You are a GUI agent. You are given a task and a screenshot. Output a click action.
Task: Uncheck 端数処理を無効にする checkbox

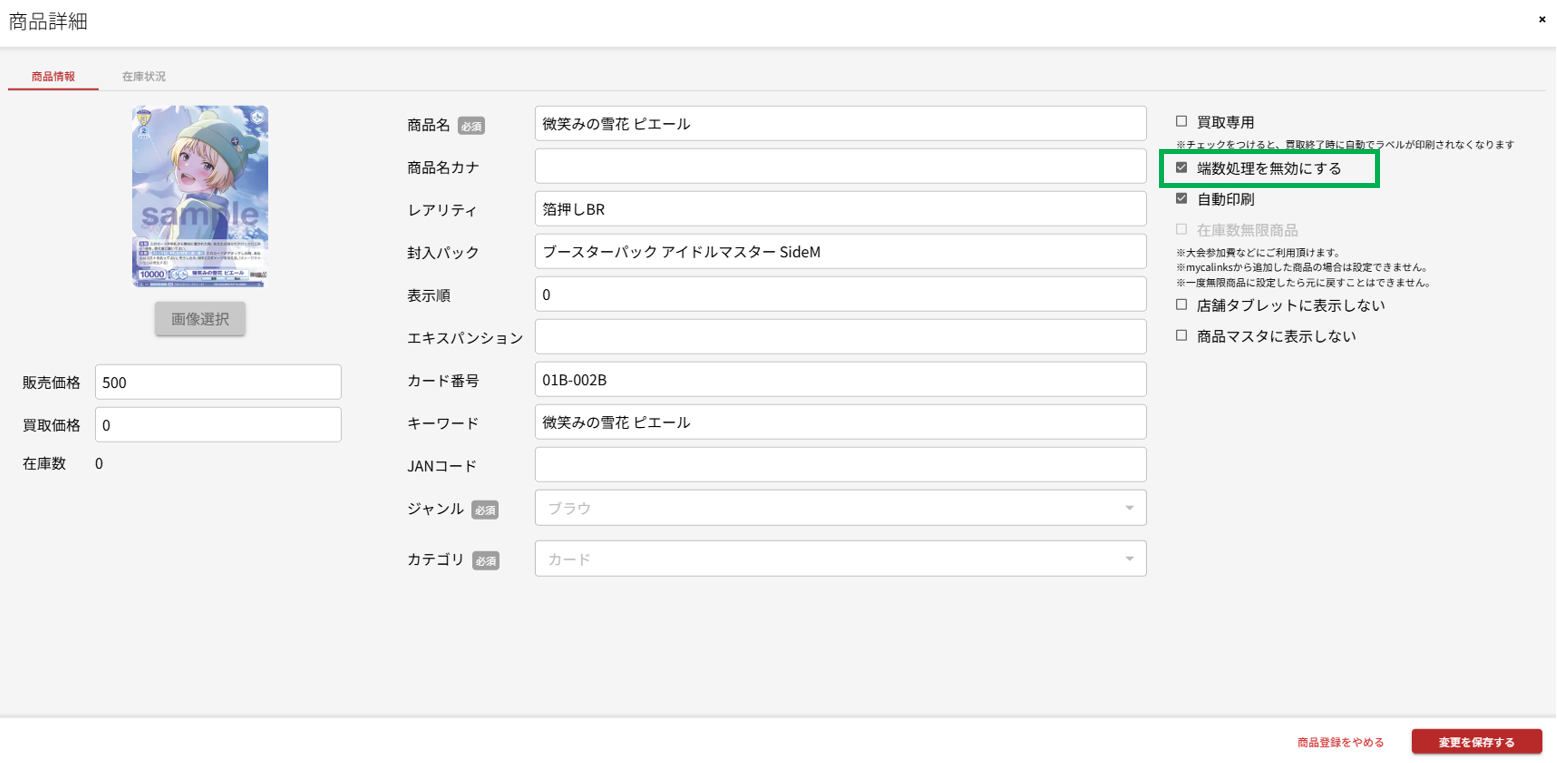(x=1181, y=168)
